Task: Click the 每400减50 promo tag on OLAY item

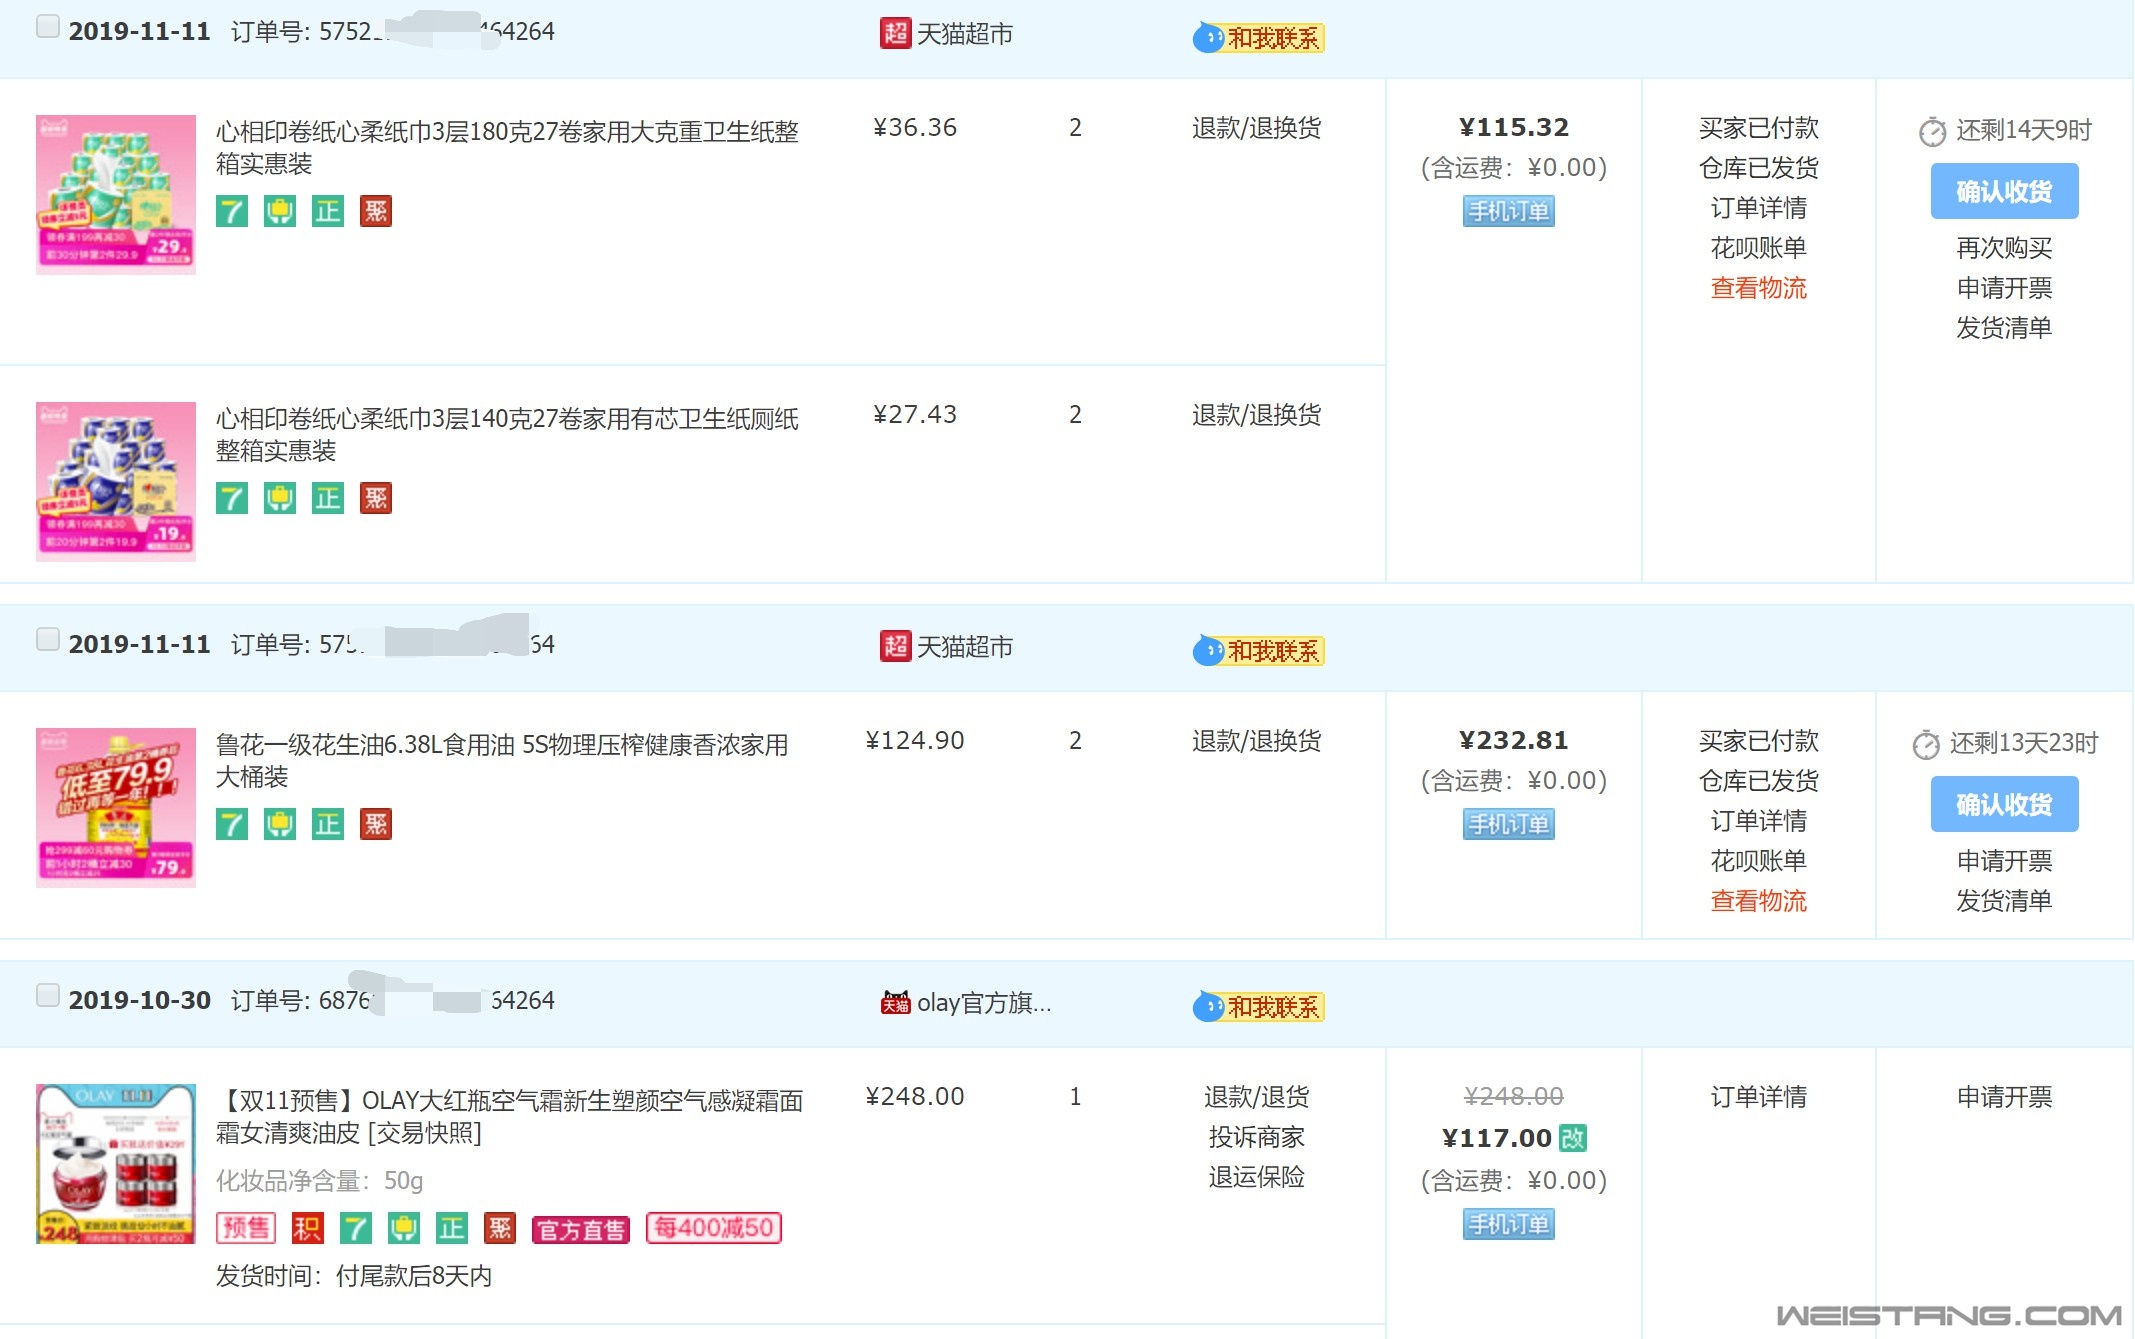Action: tap(714, 1228)
